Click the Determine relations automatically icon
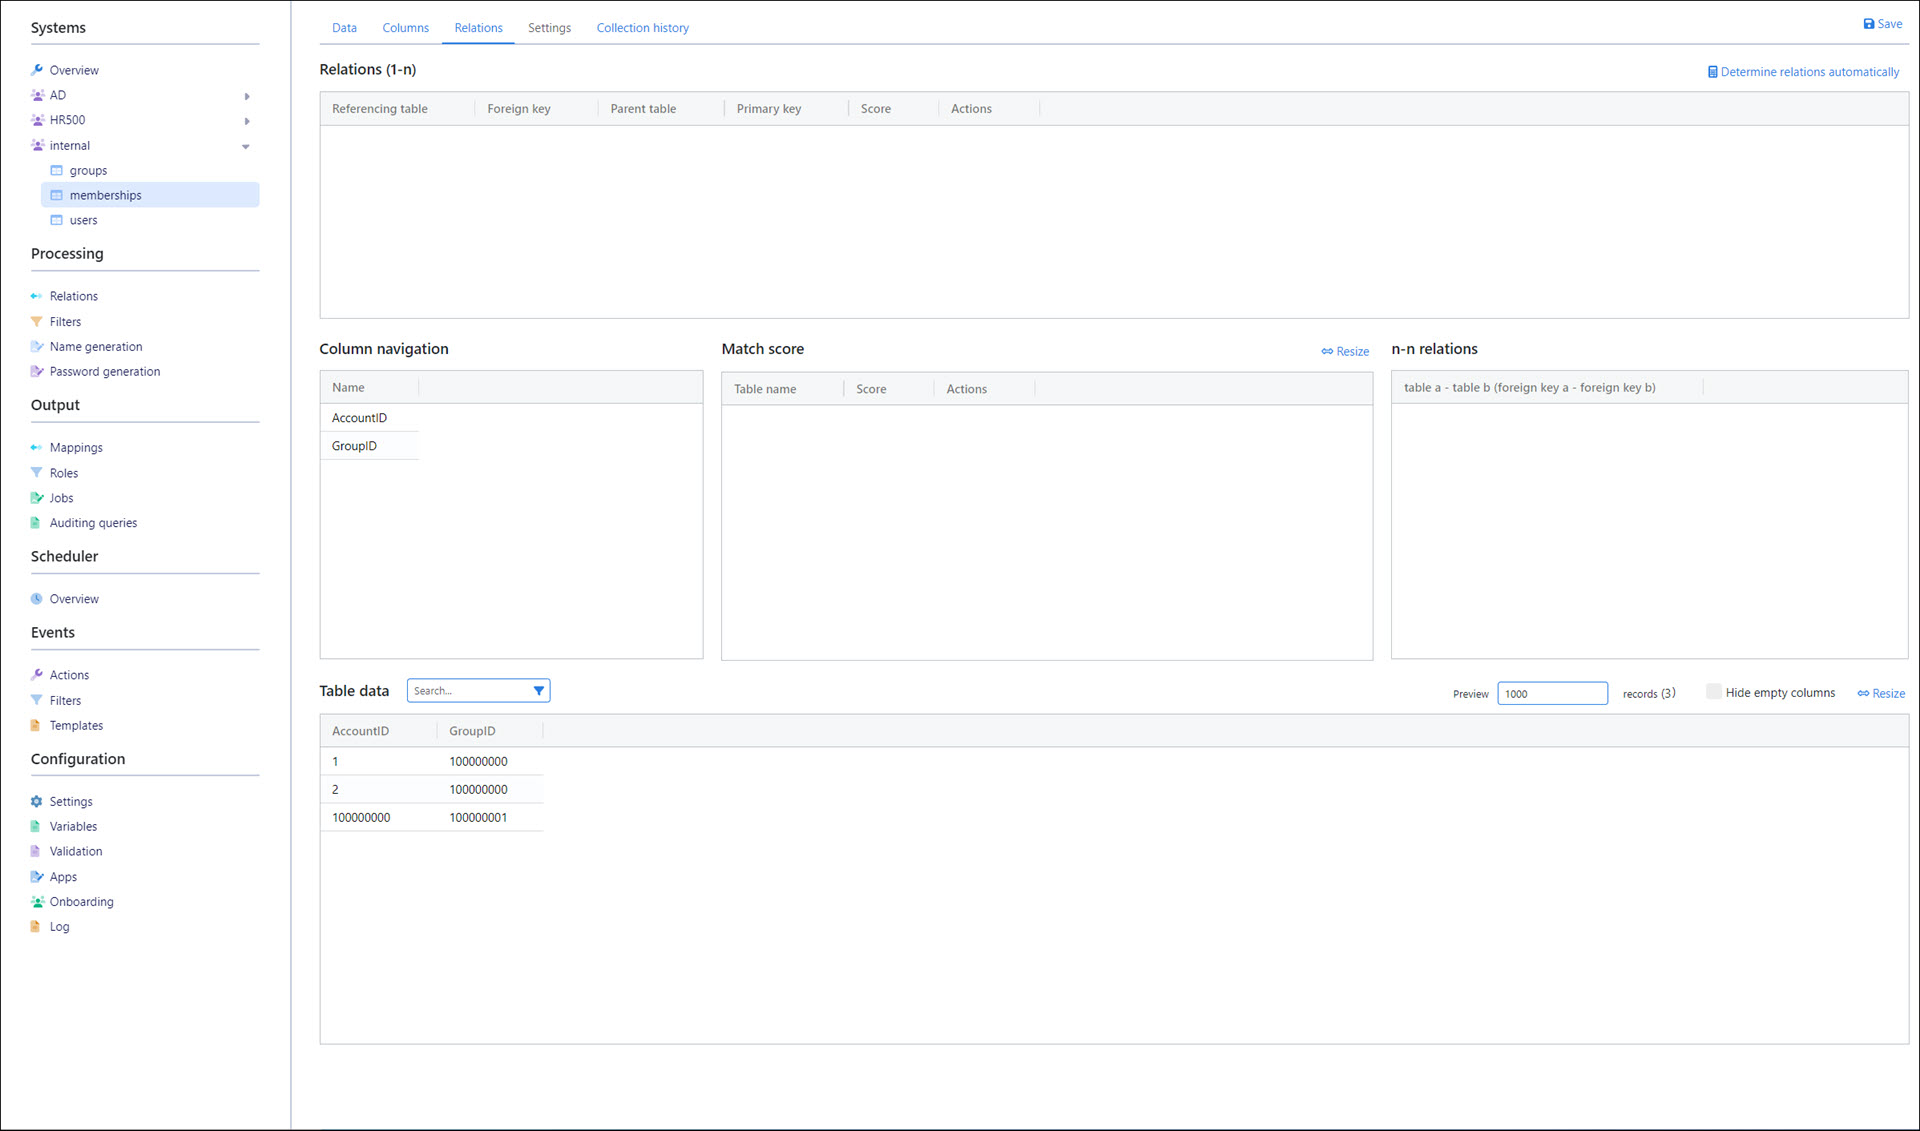This screenshot has width=1920, height=1131. point(1712,72)
